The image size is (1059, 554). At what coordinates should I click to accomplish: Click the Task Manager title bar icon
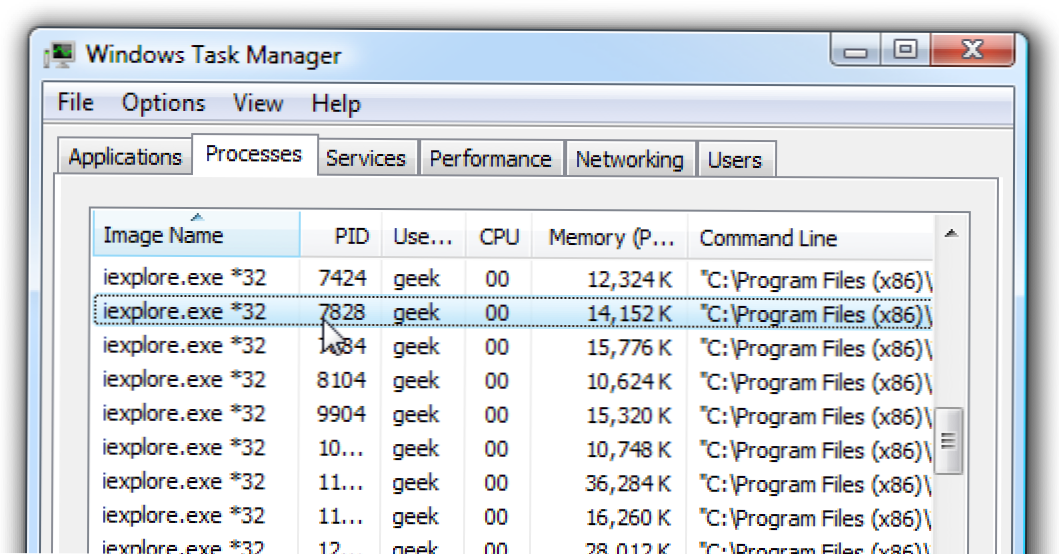[x=63, y=53]
